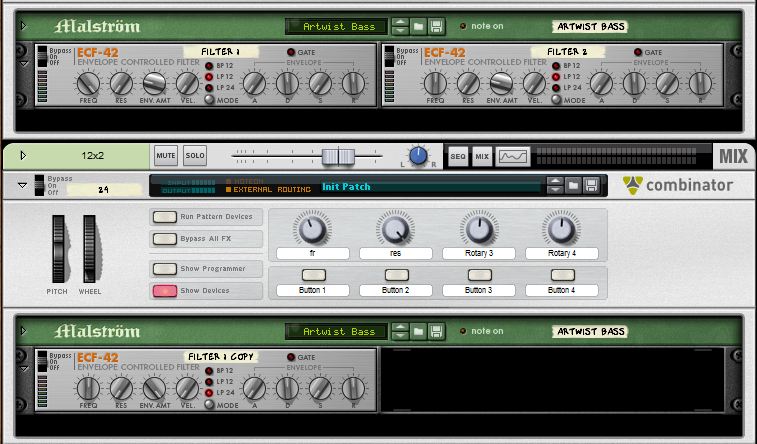Click the Combinator name label '24'

(x=104, y=190)
